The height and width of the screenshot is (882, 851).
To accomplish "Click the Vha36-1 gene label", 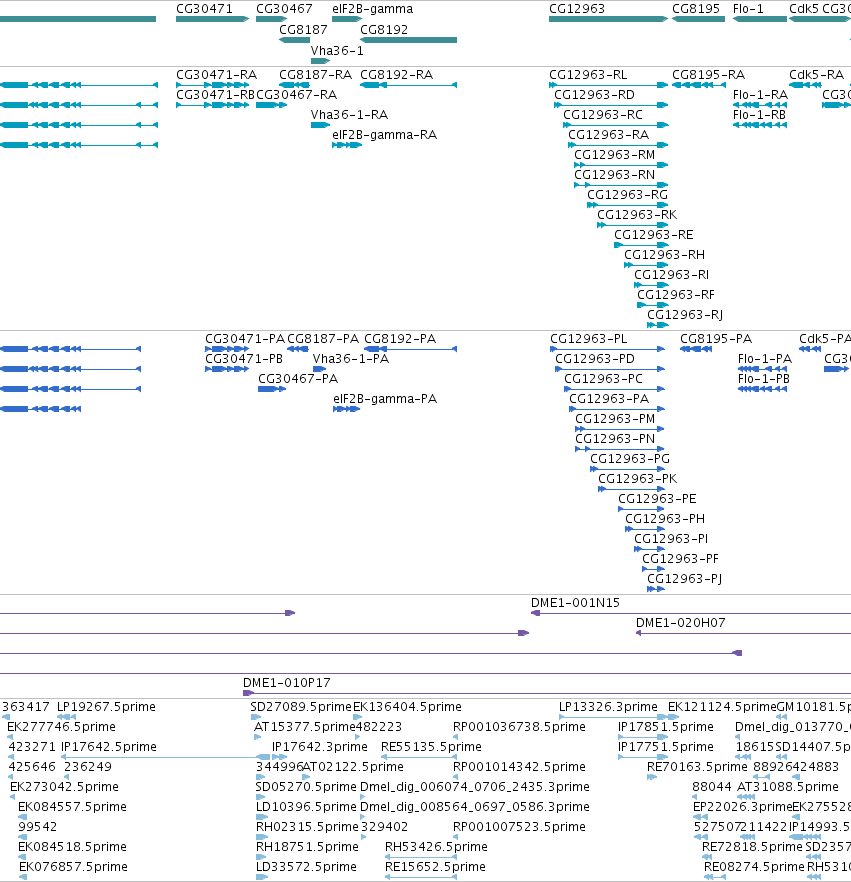I will tap(337, 51).
